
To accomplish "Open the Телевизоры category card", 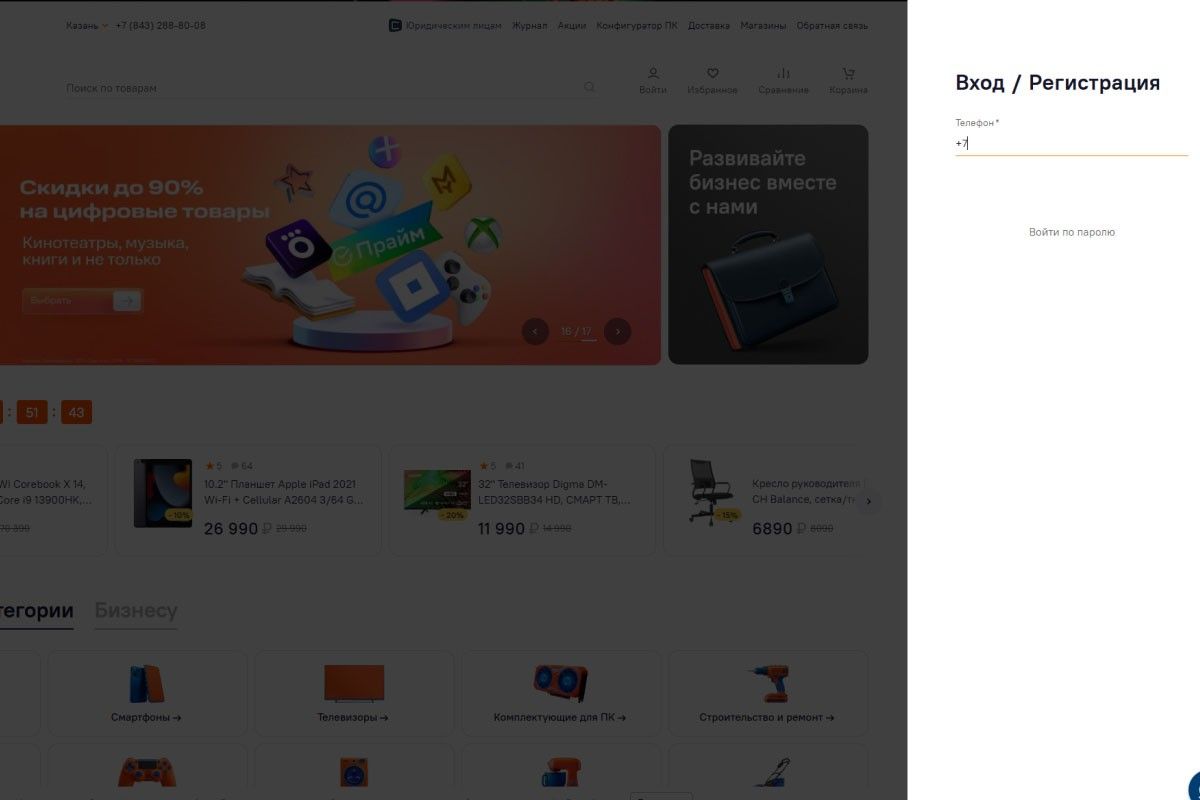I will tap(353, 693).
